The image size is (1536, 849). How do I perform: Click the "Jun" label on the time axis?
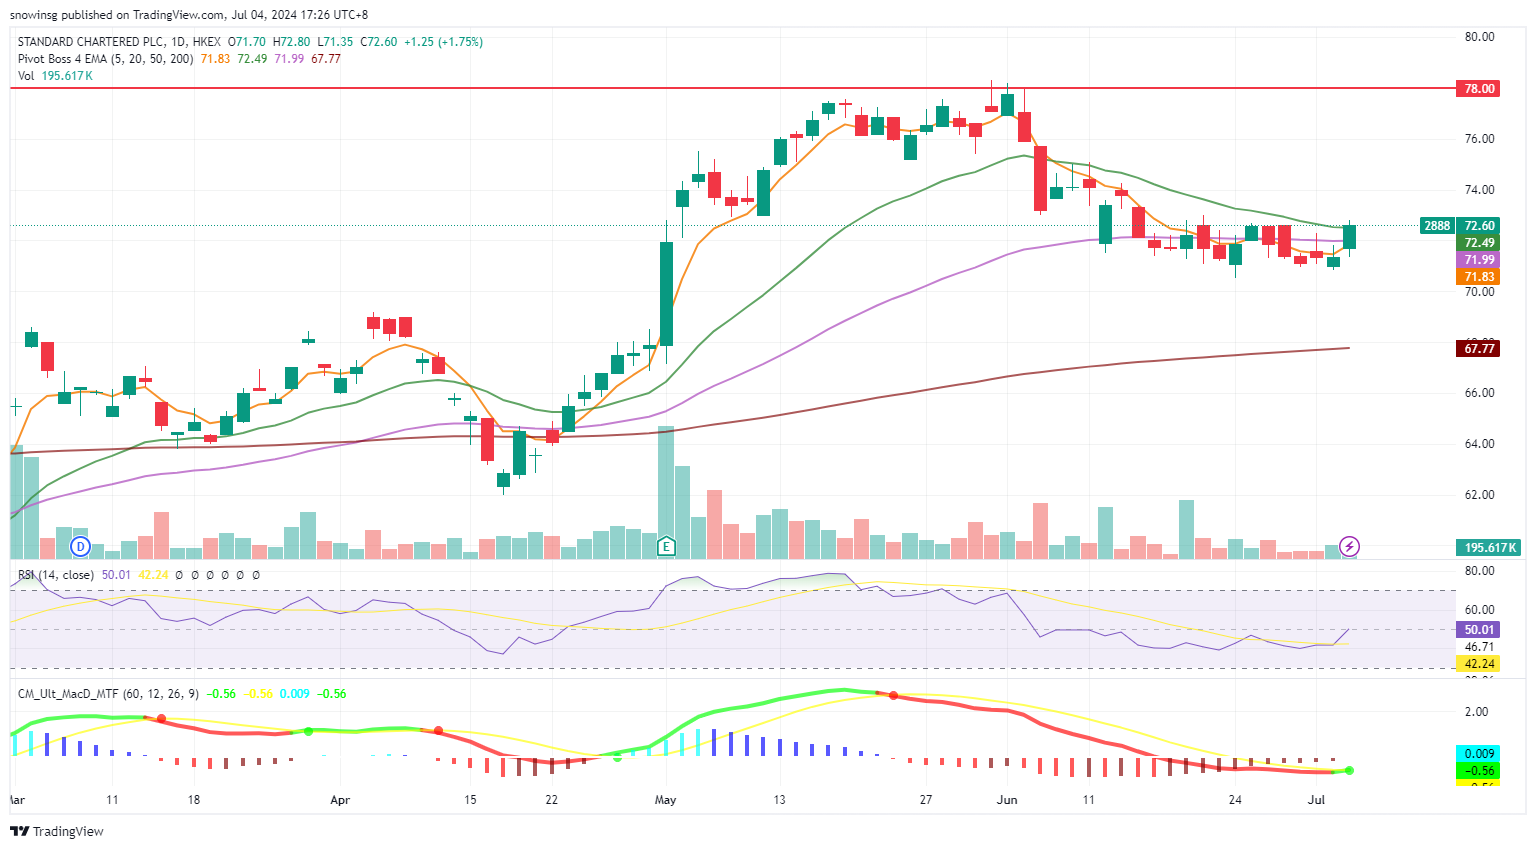(x=1007, y=800)
